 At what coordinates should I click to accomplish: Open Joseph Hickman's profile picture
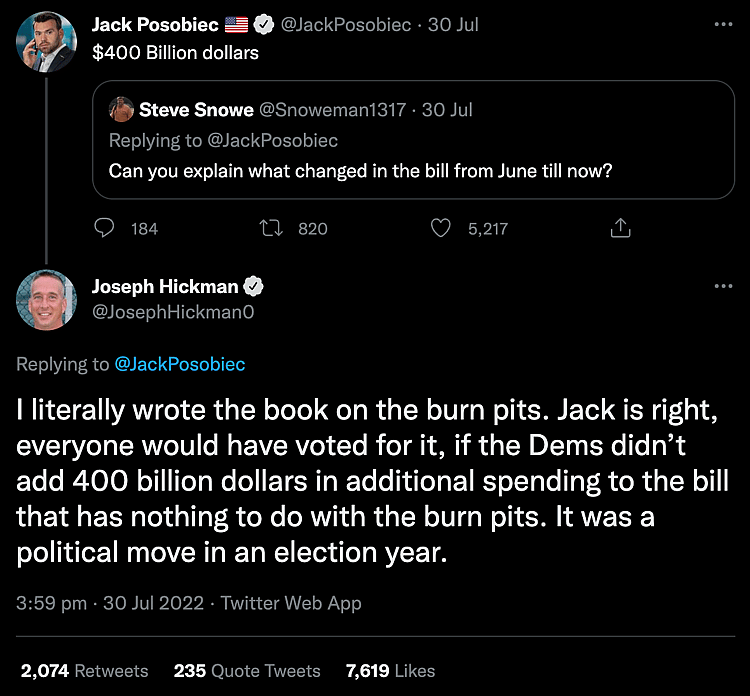click(x=46, y=299)
